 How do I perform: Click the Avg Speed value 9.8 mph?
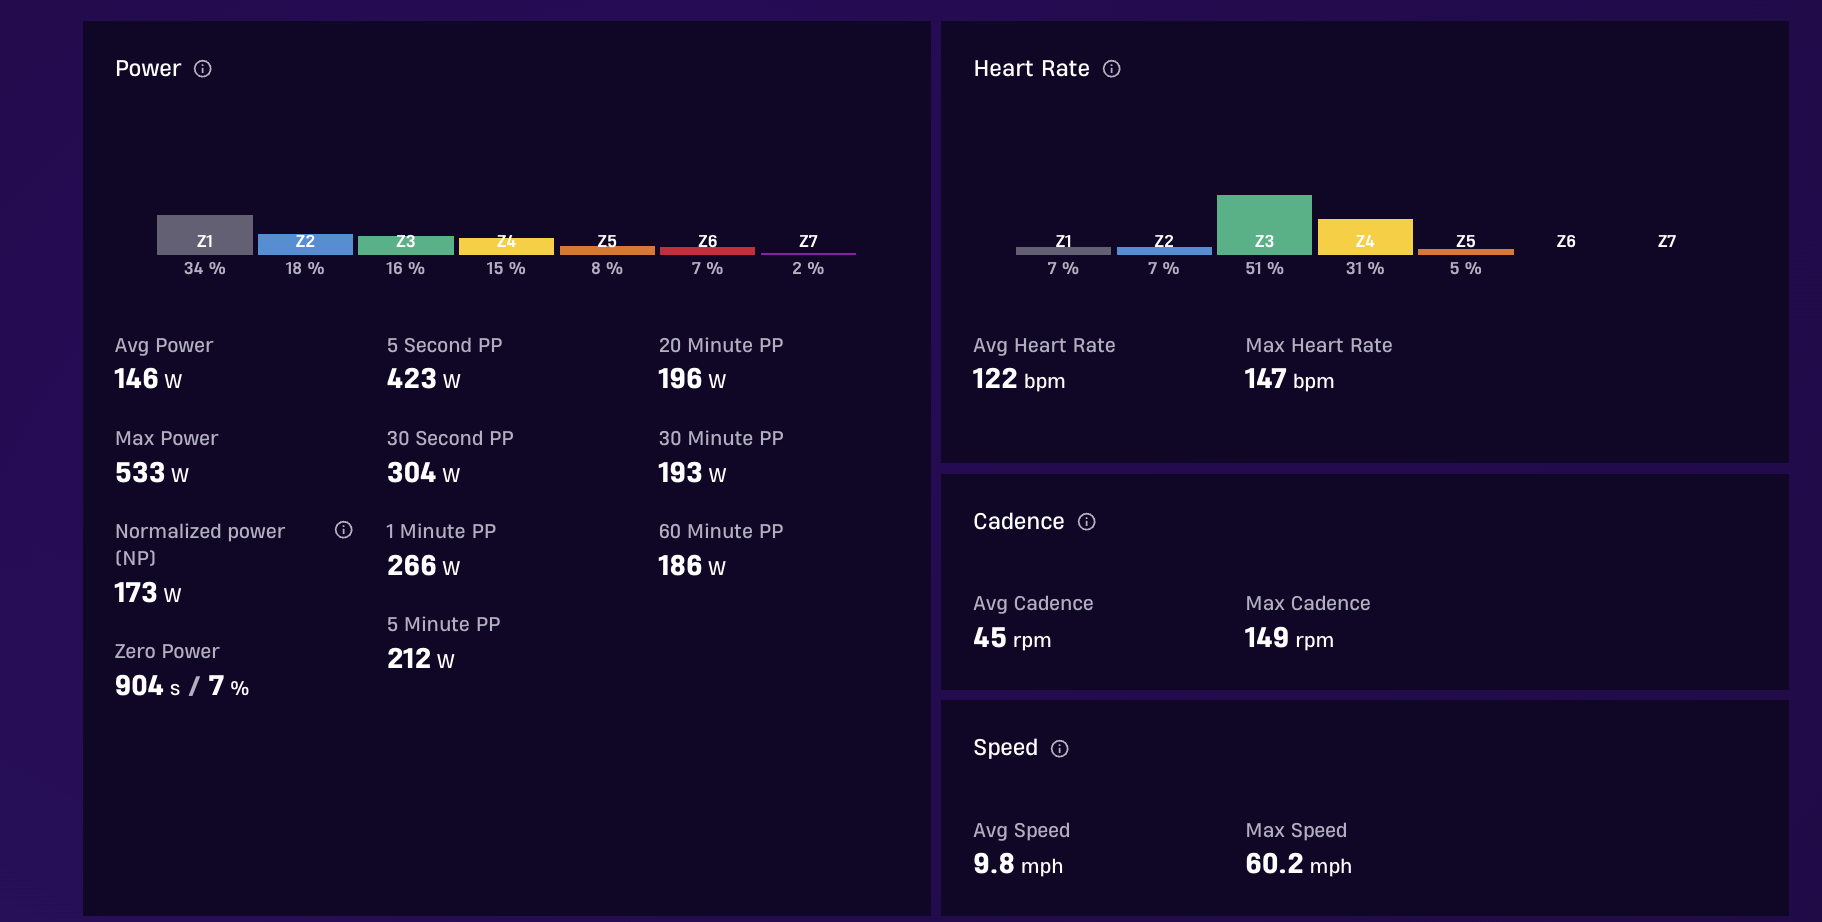coord(1018,864)
